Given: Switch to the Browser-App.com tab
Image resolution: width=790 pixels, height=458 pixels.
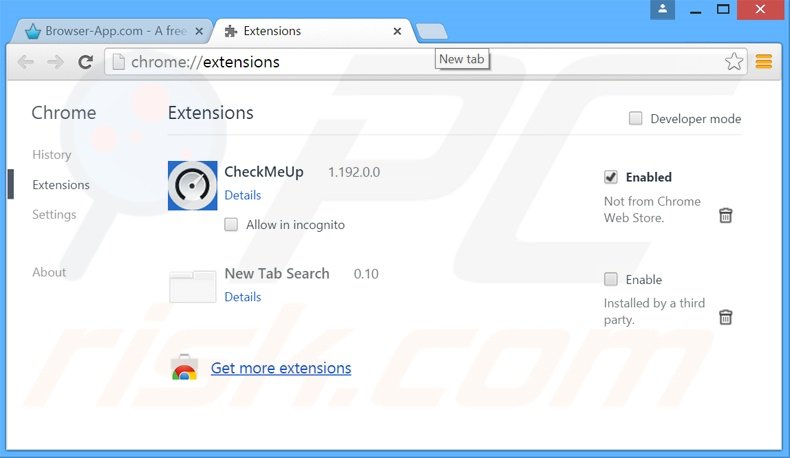Looking at the screenshot, I should 113,31.
